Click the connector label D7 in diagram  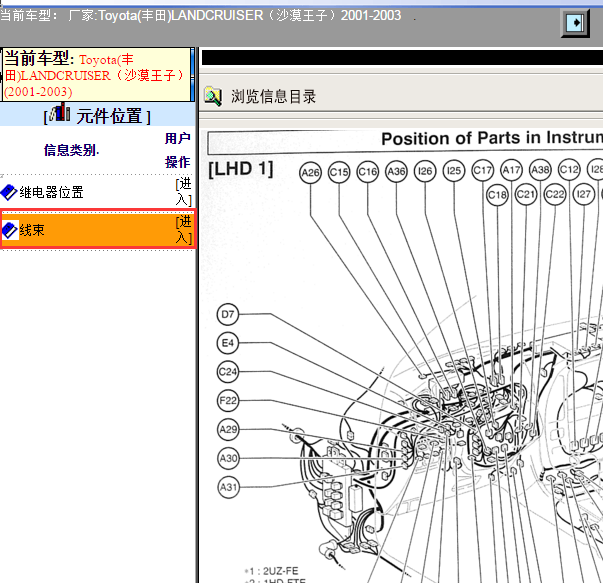click(x=228, y=314)
